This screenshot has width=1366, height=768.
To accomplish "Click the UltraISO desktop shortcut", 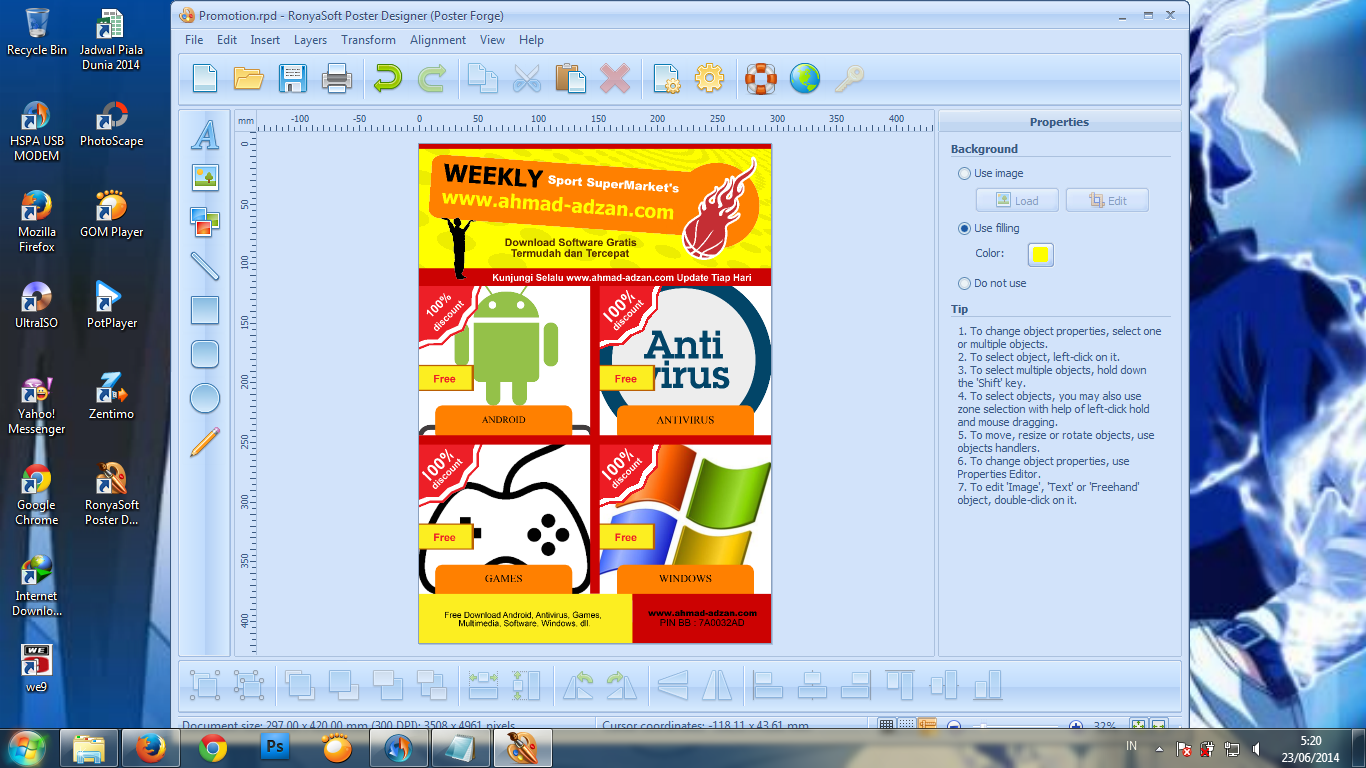I will pyautogui.click(x=37, y=305).
